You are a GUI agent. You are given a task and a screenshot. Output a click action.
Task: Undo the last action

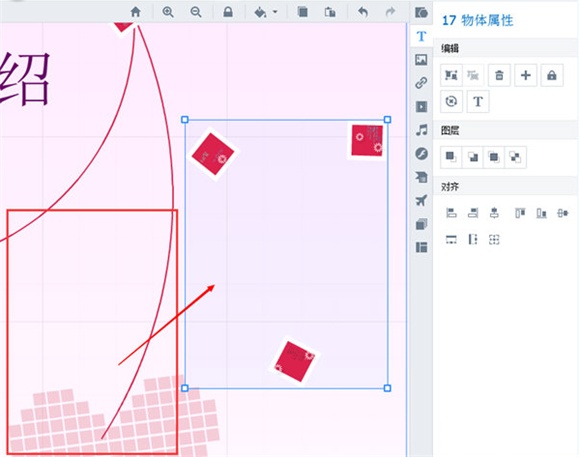tap(363, 12)
